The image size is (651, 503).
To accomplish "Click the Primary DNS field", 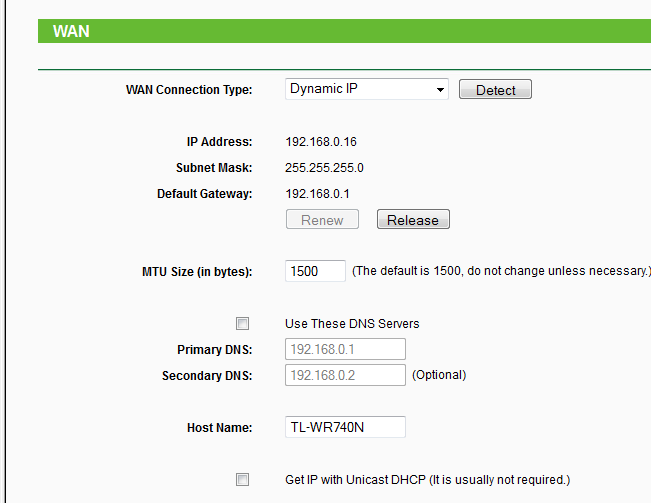I will pyautogui.click(x=345, y=349).
